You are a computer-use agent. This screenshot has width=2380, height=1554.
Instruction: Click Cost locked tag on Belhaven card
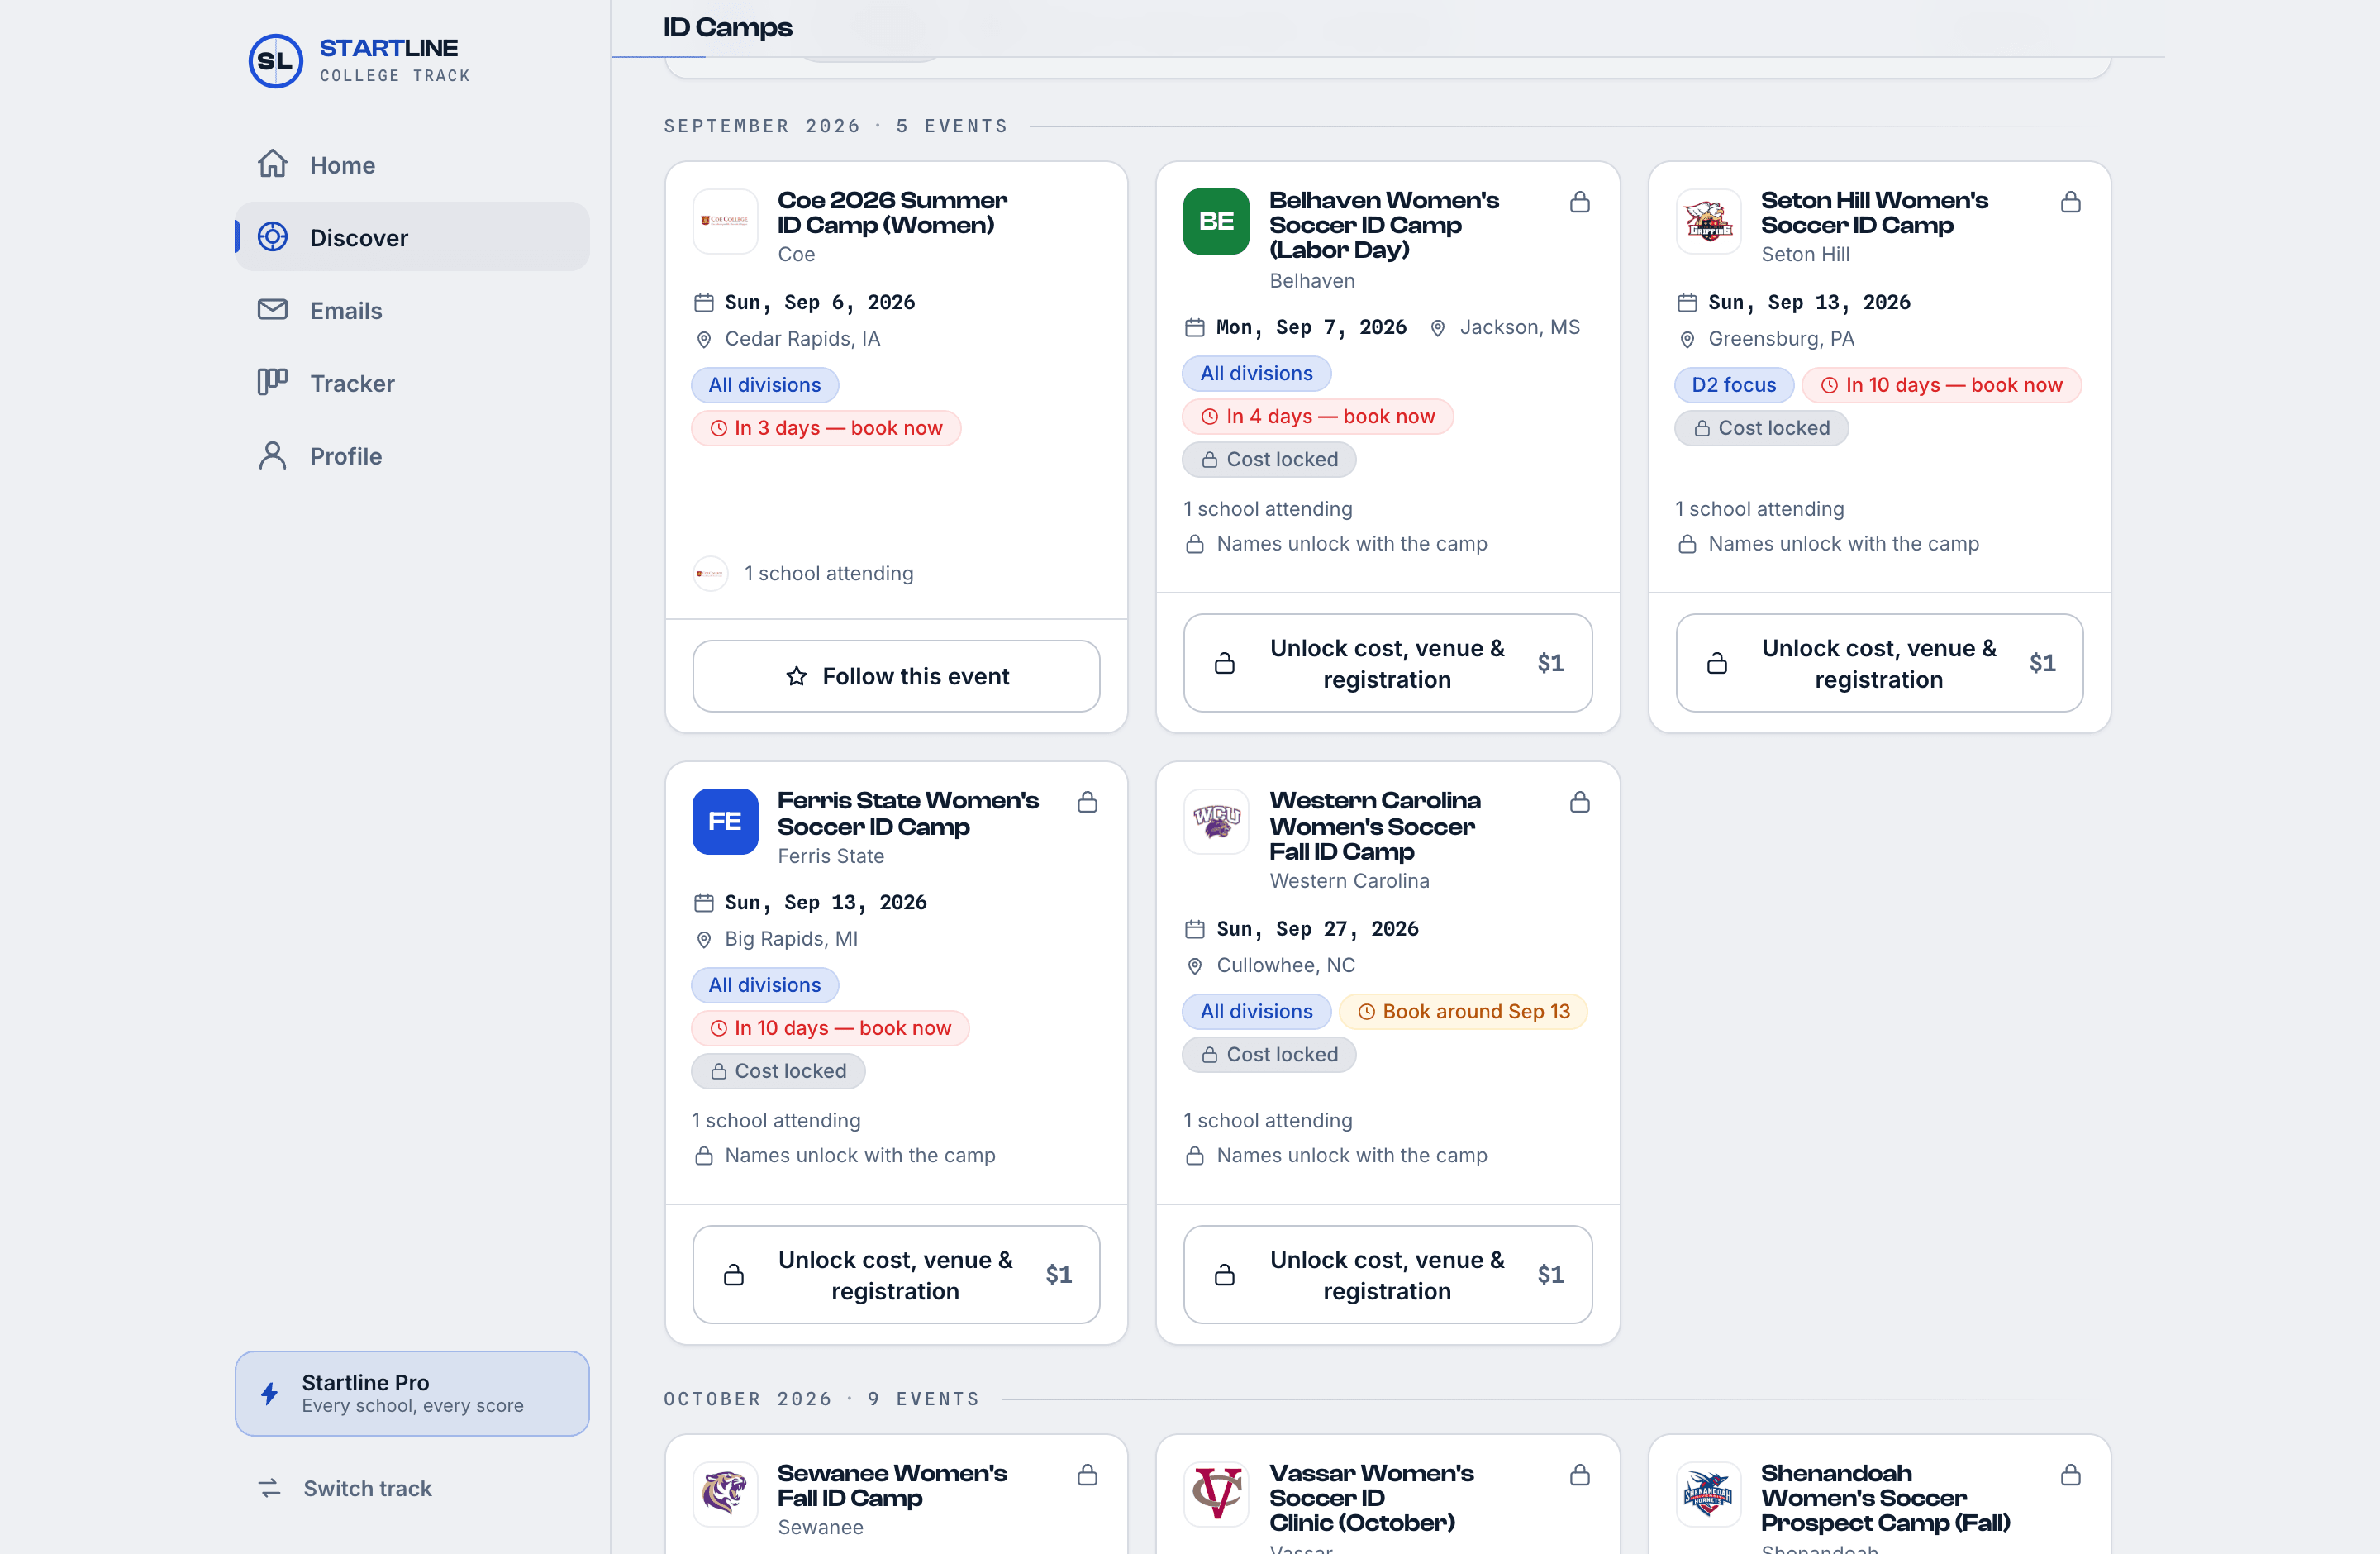tap(1270, 459)
